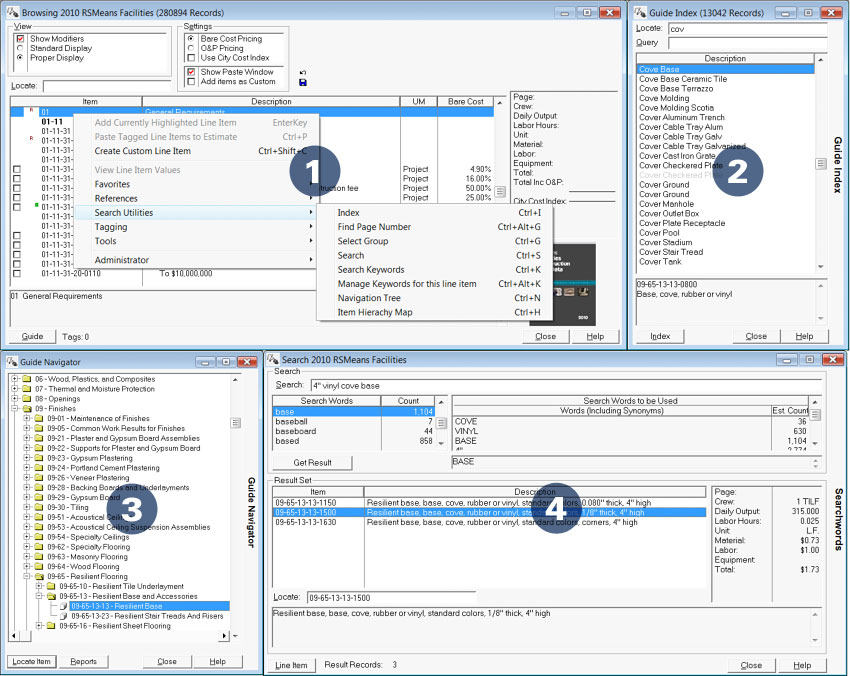
Task: Click the undo arrow icon beside Show Paste Window
Action: [x=302, y=73]
